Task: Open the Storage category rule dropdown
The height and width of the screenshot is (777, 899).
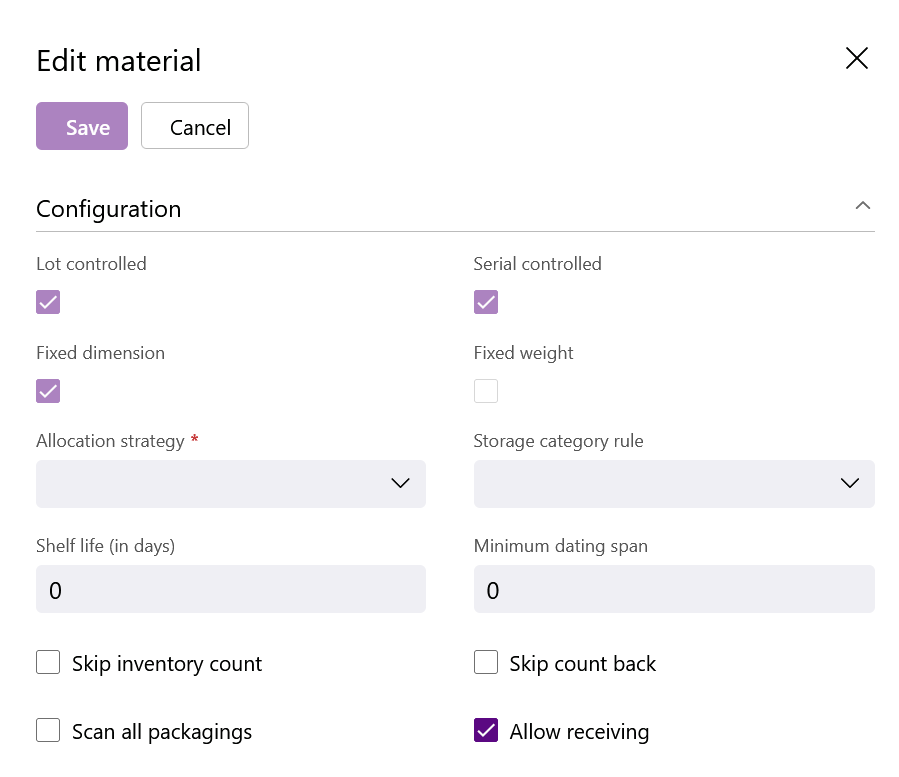Action: pyautogui.click(x=674, y=484)
